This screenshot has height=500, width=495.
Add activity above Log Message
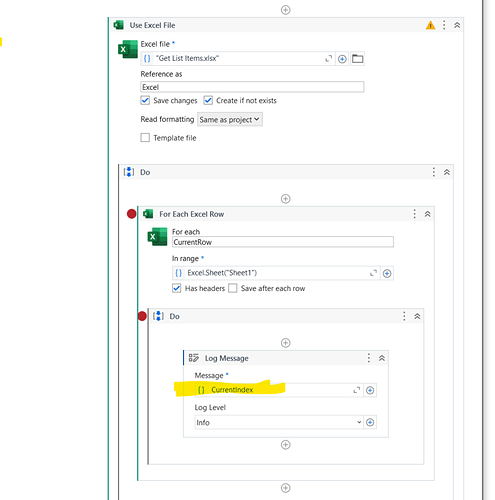click(285, 343)
